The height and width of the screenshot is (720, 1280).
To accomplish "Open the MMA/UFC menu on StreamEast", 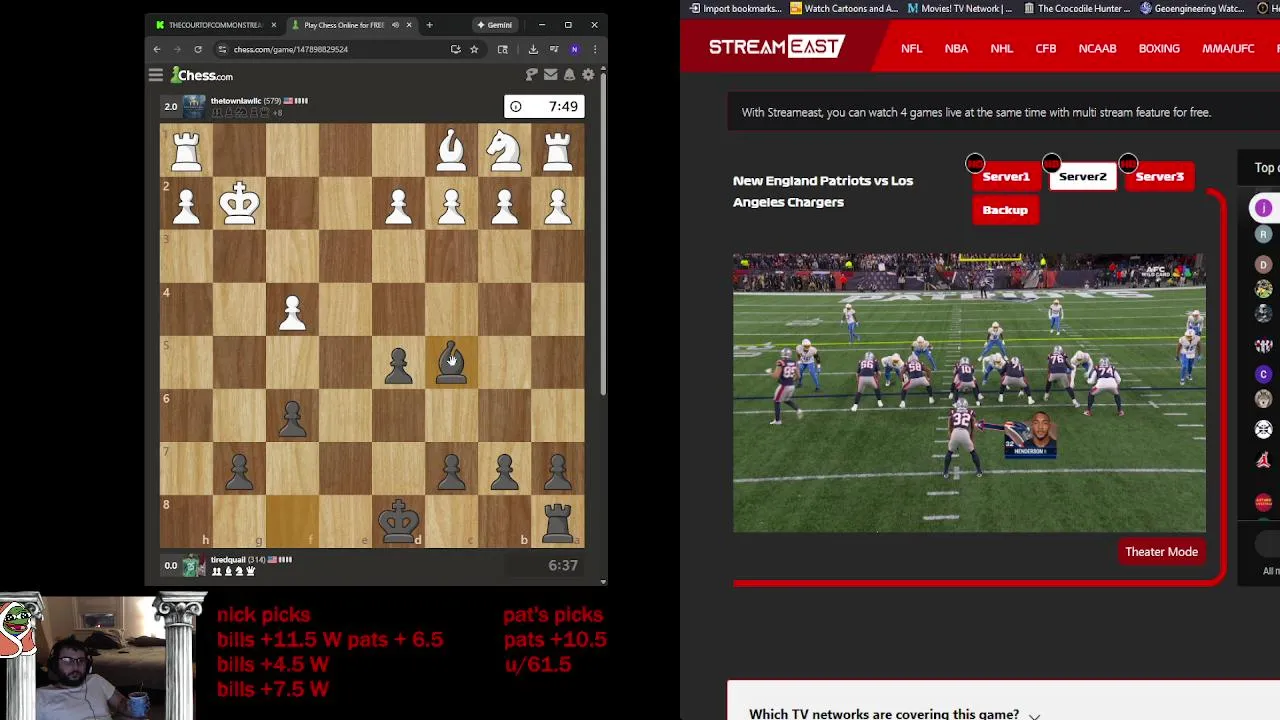I will (x=1228, y=48).
